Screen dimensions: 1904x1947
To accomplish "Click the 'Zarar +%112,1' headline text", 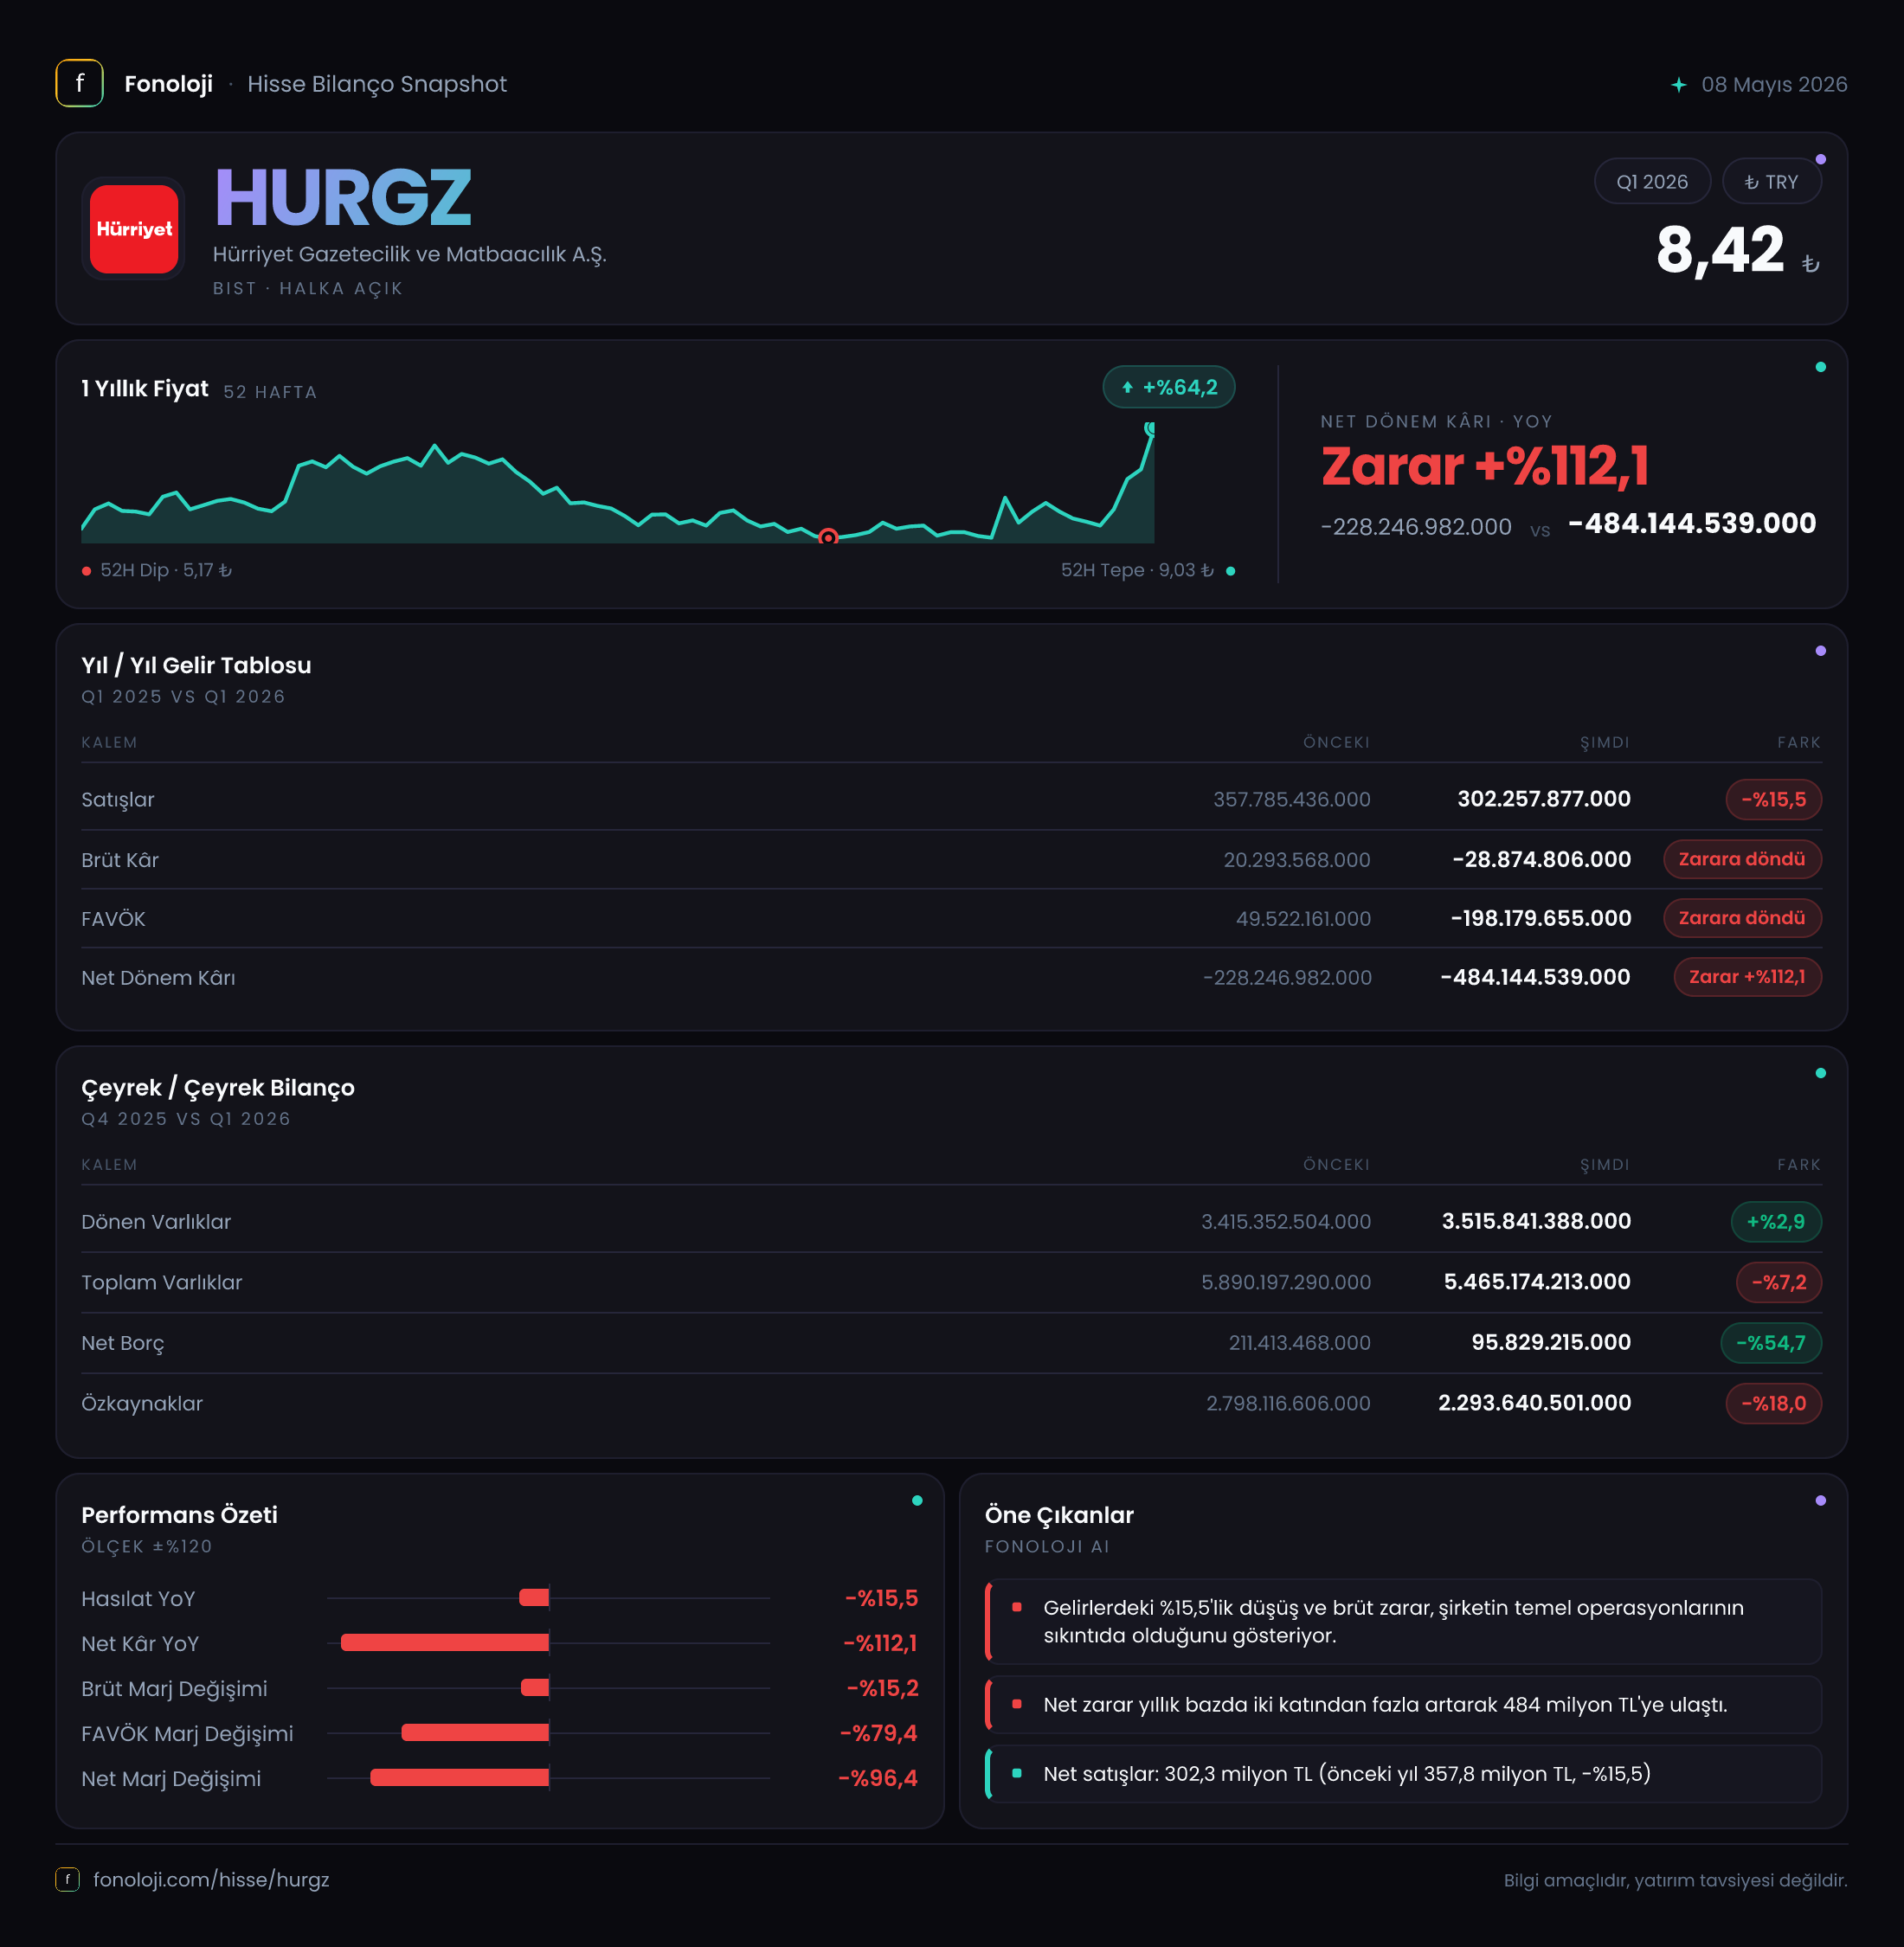I will pos(1485,466).
